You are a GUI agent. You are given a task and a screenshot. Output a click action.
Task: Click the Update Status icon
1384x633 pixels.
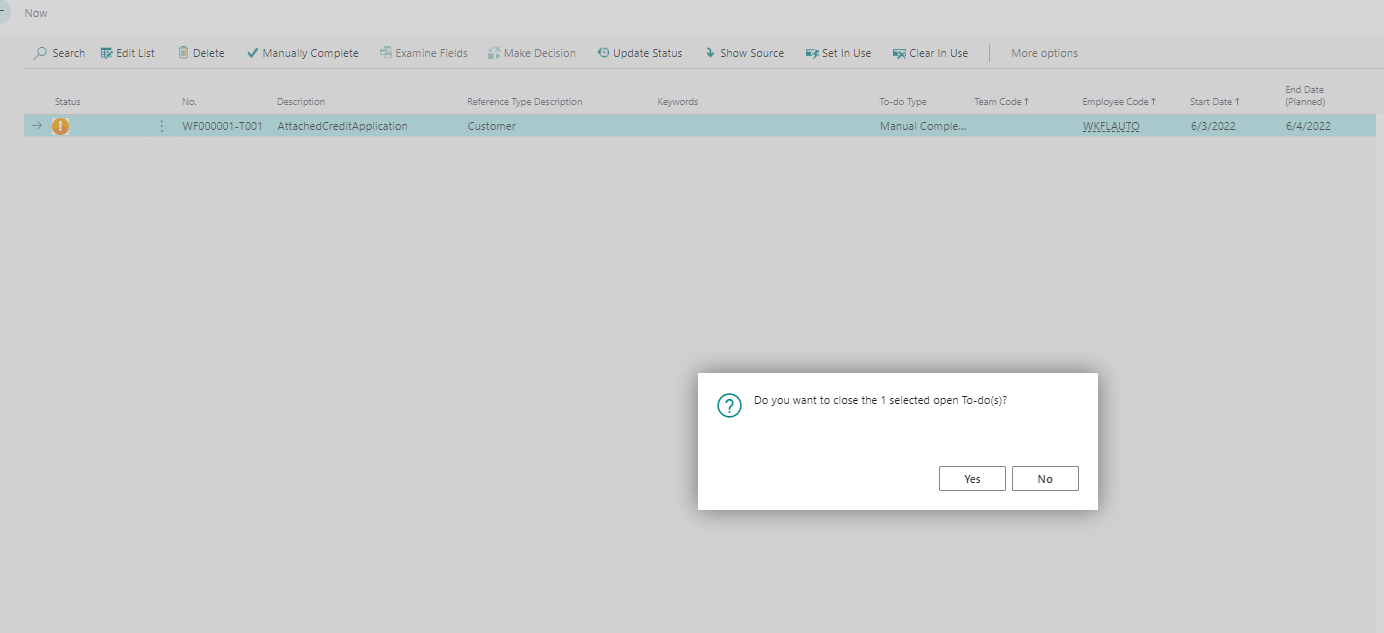(x=603, y=53)
